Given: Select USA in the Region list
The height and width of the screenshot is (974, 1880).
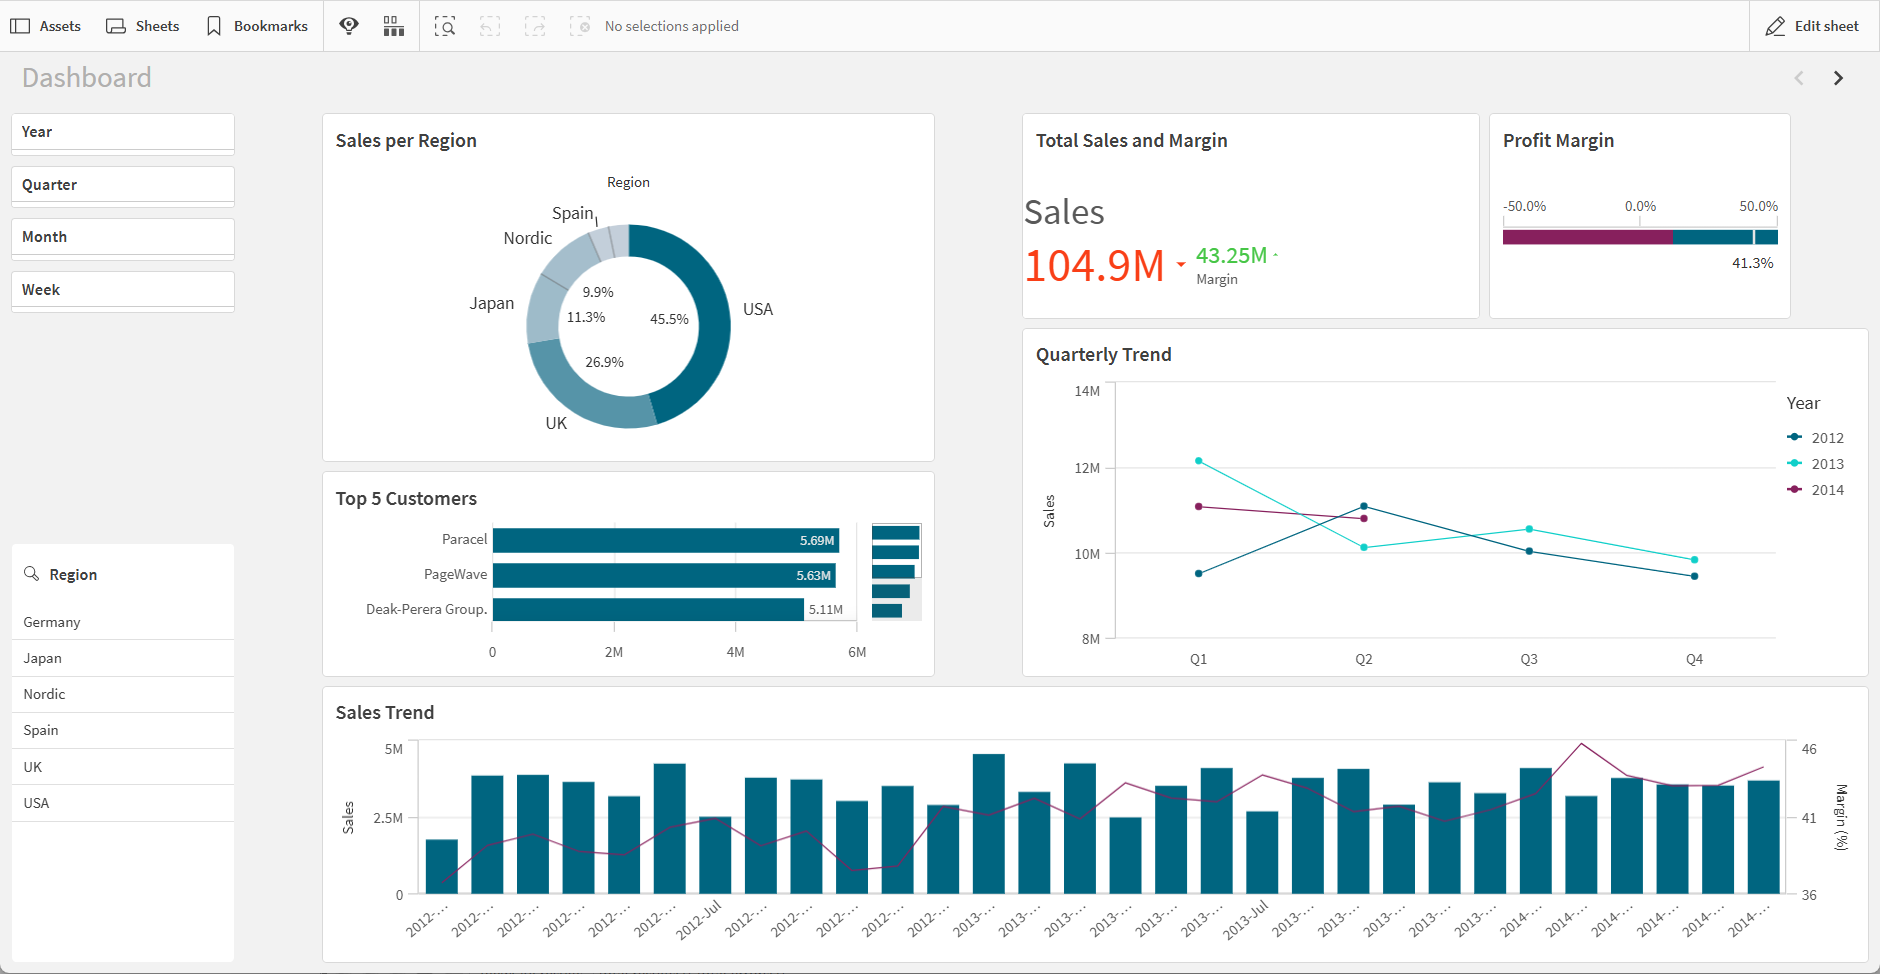Looking at the screenshot, I should [123, 803].
